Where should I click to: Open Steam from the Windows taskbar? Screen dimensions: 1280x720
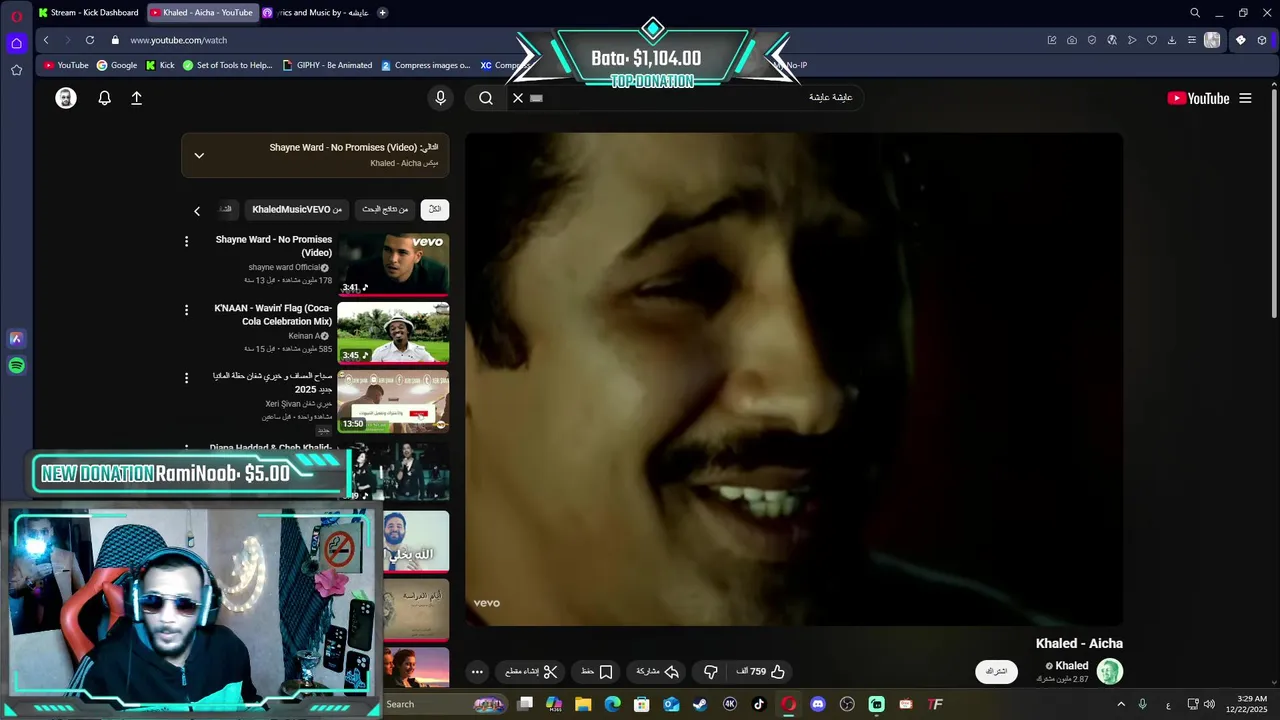click(x=700, y=704)
